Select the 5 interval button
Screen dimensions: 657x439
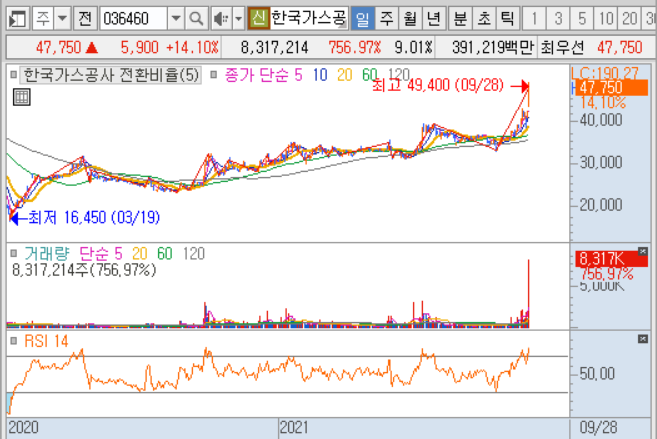click(x=582, y=19)
